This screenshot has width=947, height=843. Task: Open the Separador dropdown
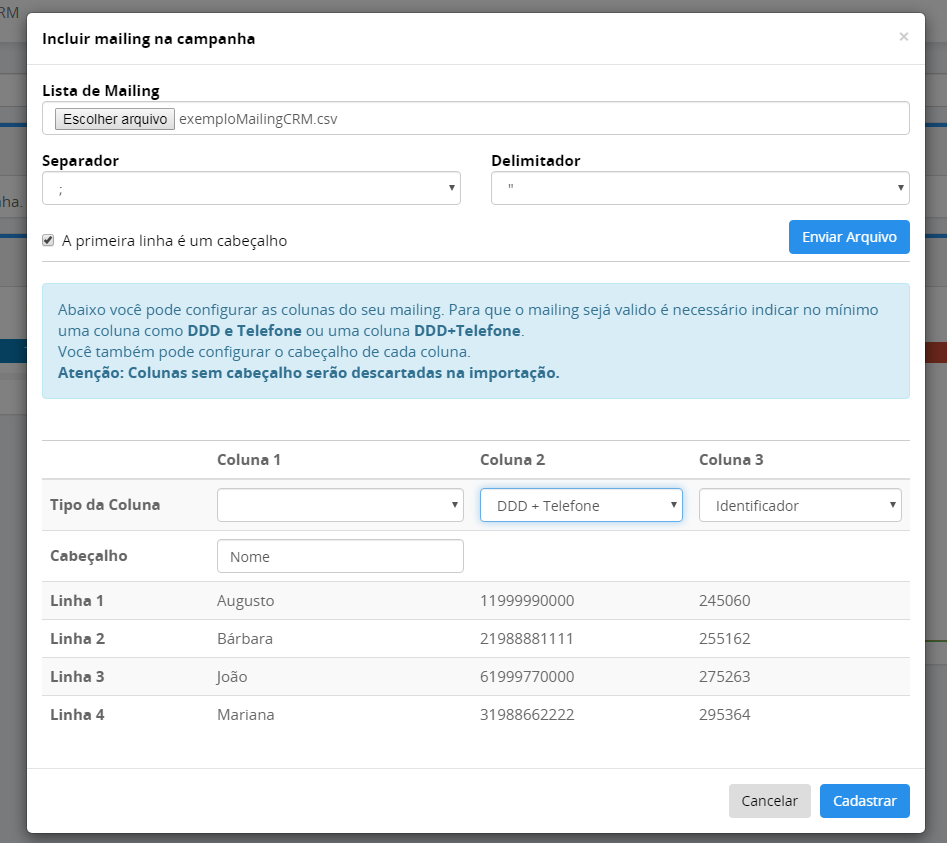pos(251,188)
